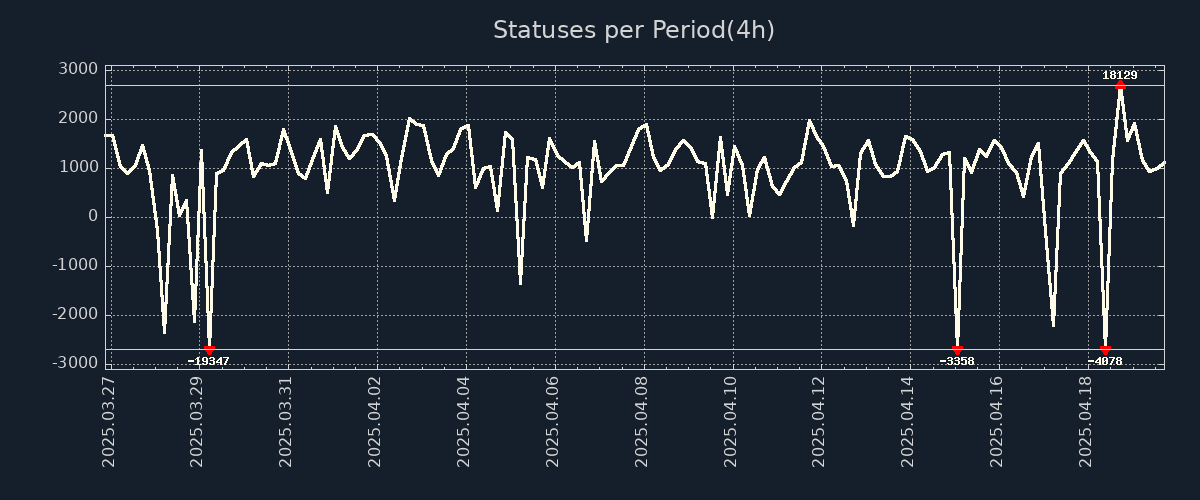Select the 2025.03.29 date label
1200x500 pixels.
[198, 421]
